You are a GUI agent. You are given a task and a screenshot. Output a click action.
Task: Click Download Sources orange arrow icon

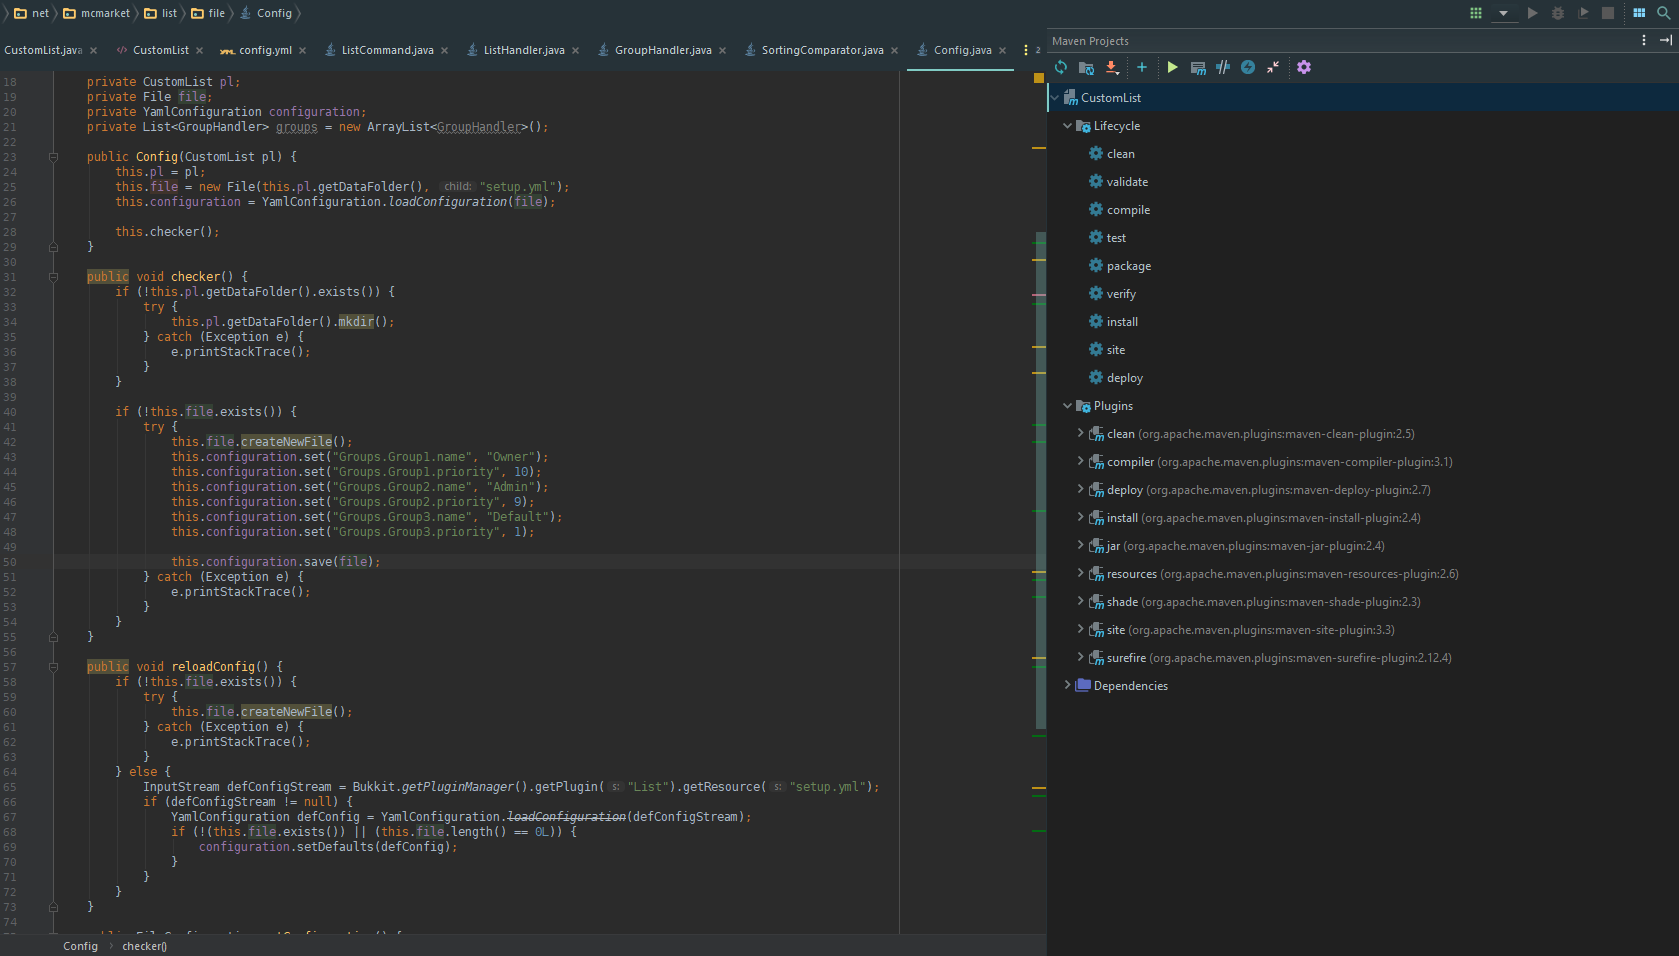pos(1112,67)
